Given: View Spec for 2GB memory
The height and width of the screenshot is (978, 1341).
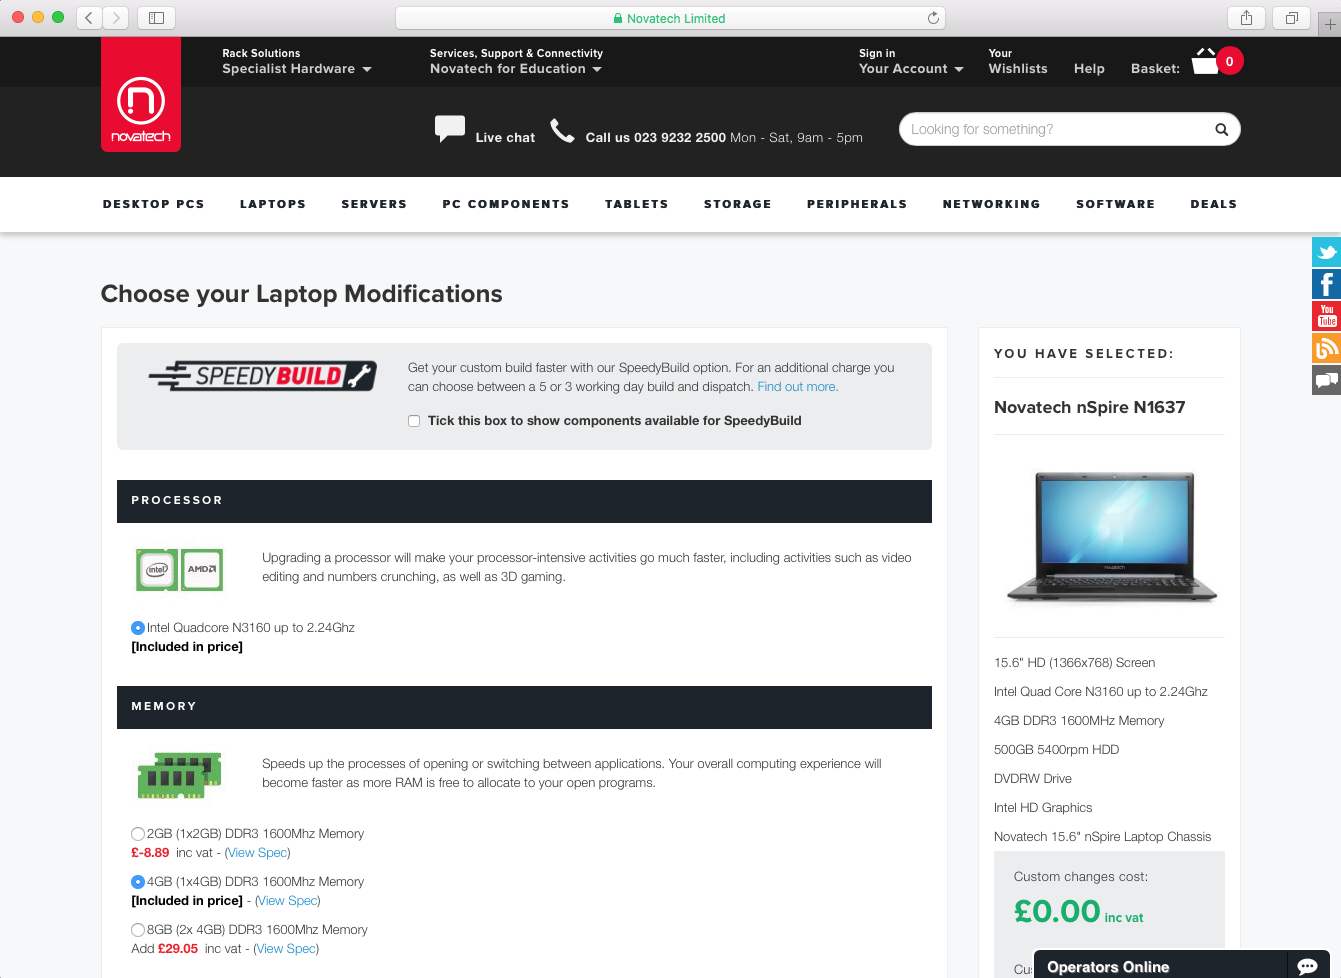Looking at the screenshot, I should (x=258, y=853).
